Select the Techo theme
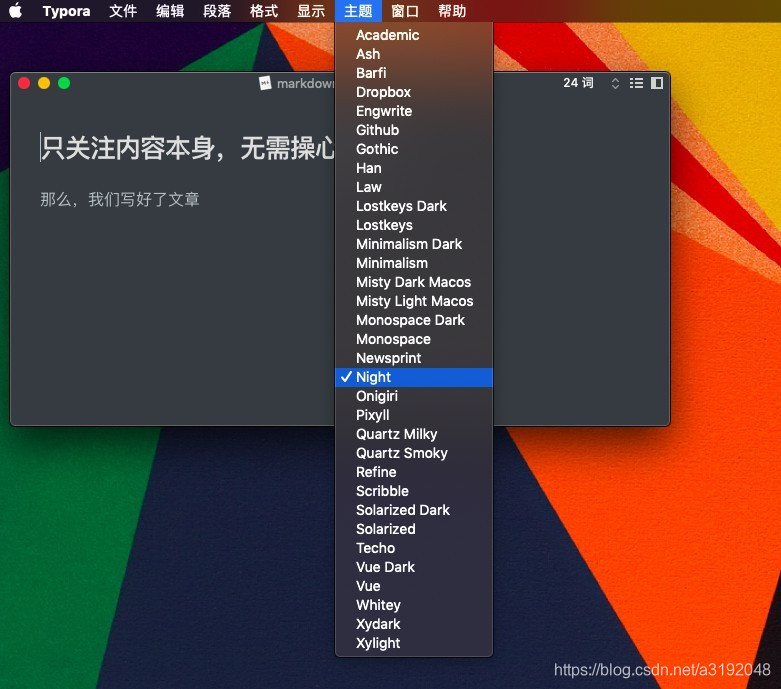The image size is (781, 689). point(414,548)
